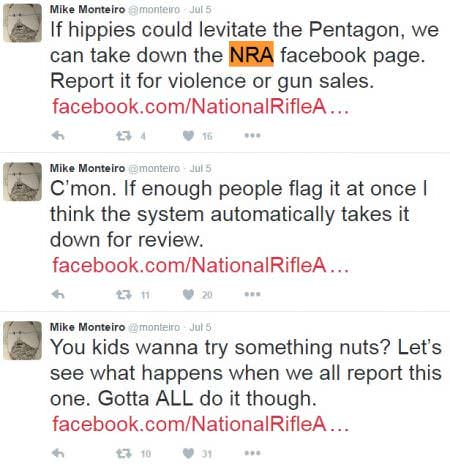The width and height of the screenshot is (450, 467).
Task: Click the highlighted NRA search term
Action: click(x=251, y=54)
